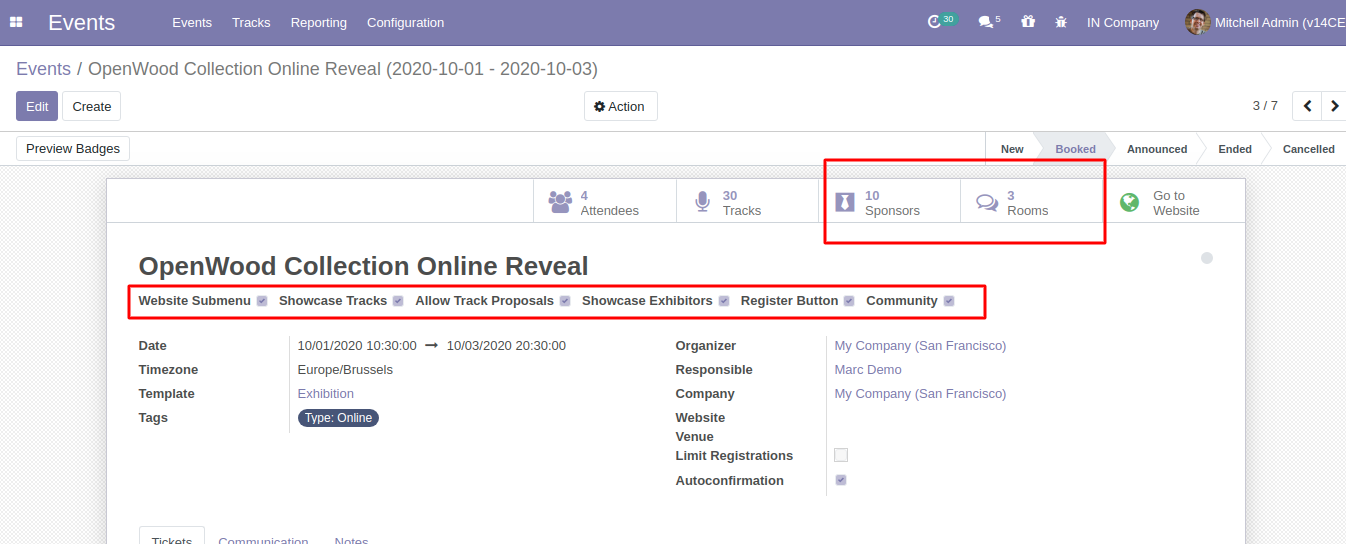Set stage to New
This screenshot has width=1346, height=544.
(x=1012, y=149)
